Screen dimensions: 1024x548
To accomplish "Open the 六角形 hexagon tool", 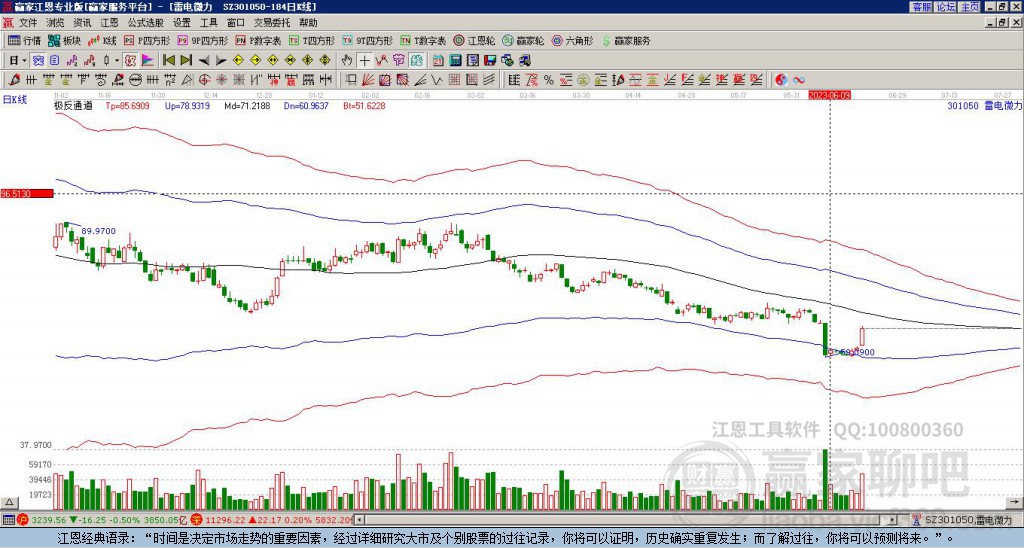I will click(572, 40).
